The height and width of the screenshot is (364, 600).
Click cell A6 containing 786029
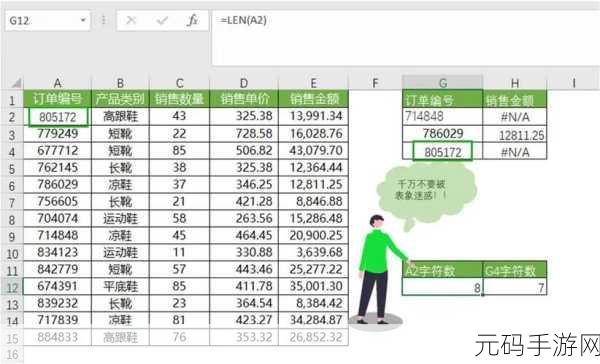click(57, 184)
